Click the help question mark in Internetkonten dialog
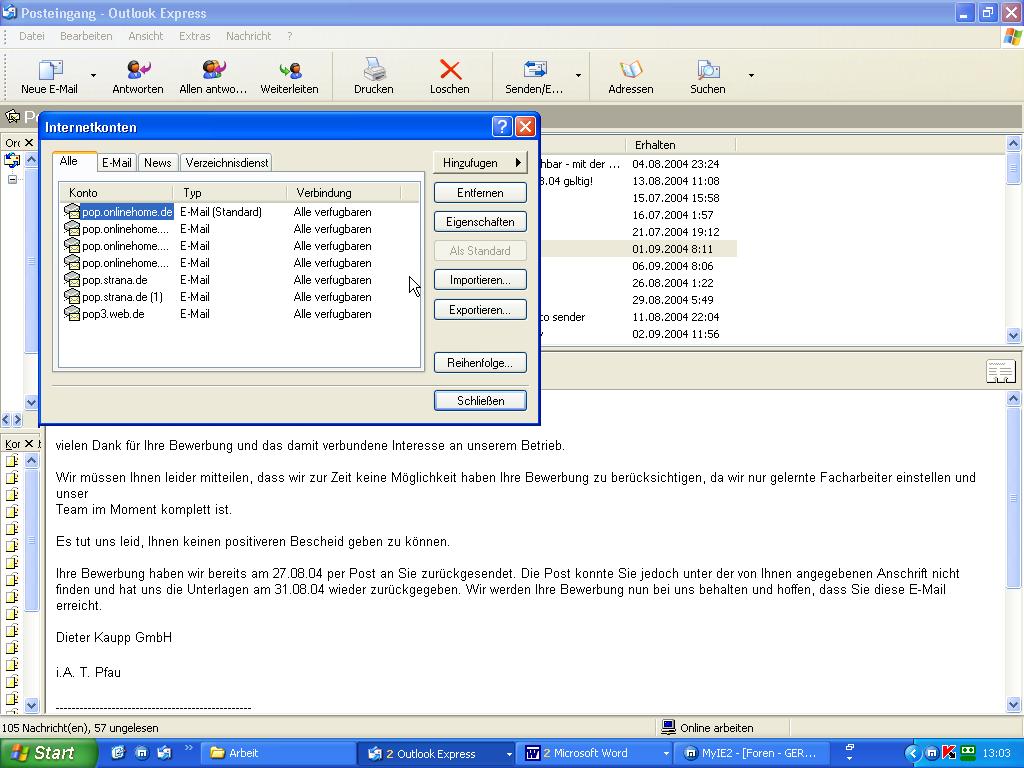Image resolution: width=1024 pixels, height=768 pixels. pyautogui.click(x=502, y=127)
